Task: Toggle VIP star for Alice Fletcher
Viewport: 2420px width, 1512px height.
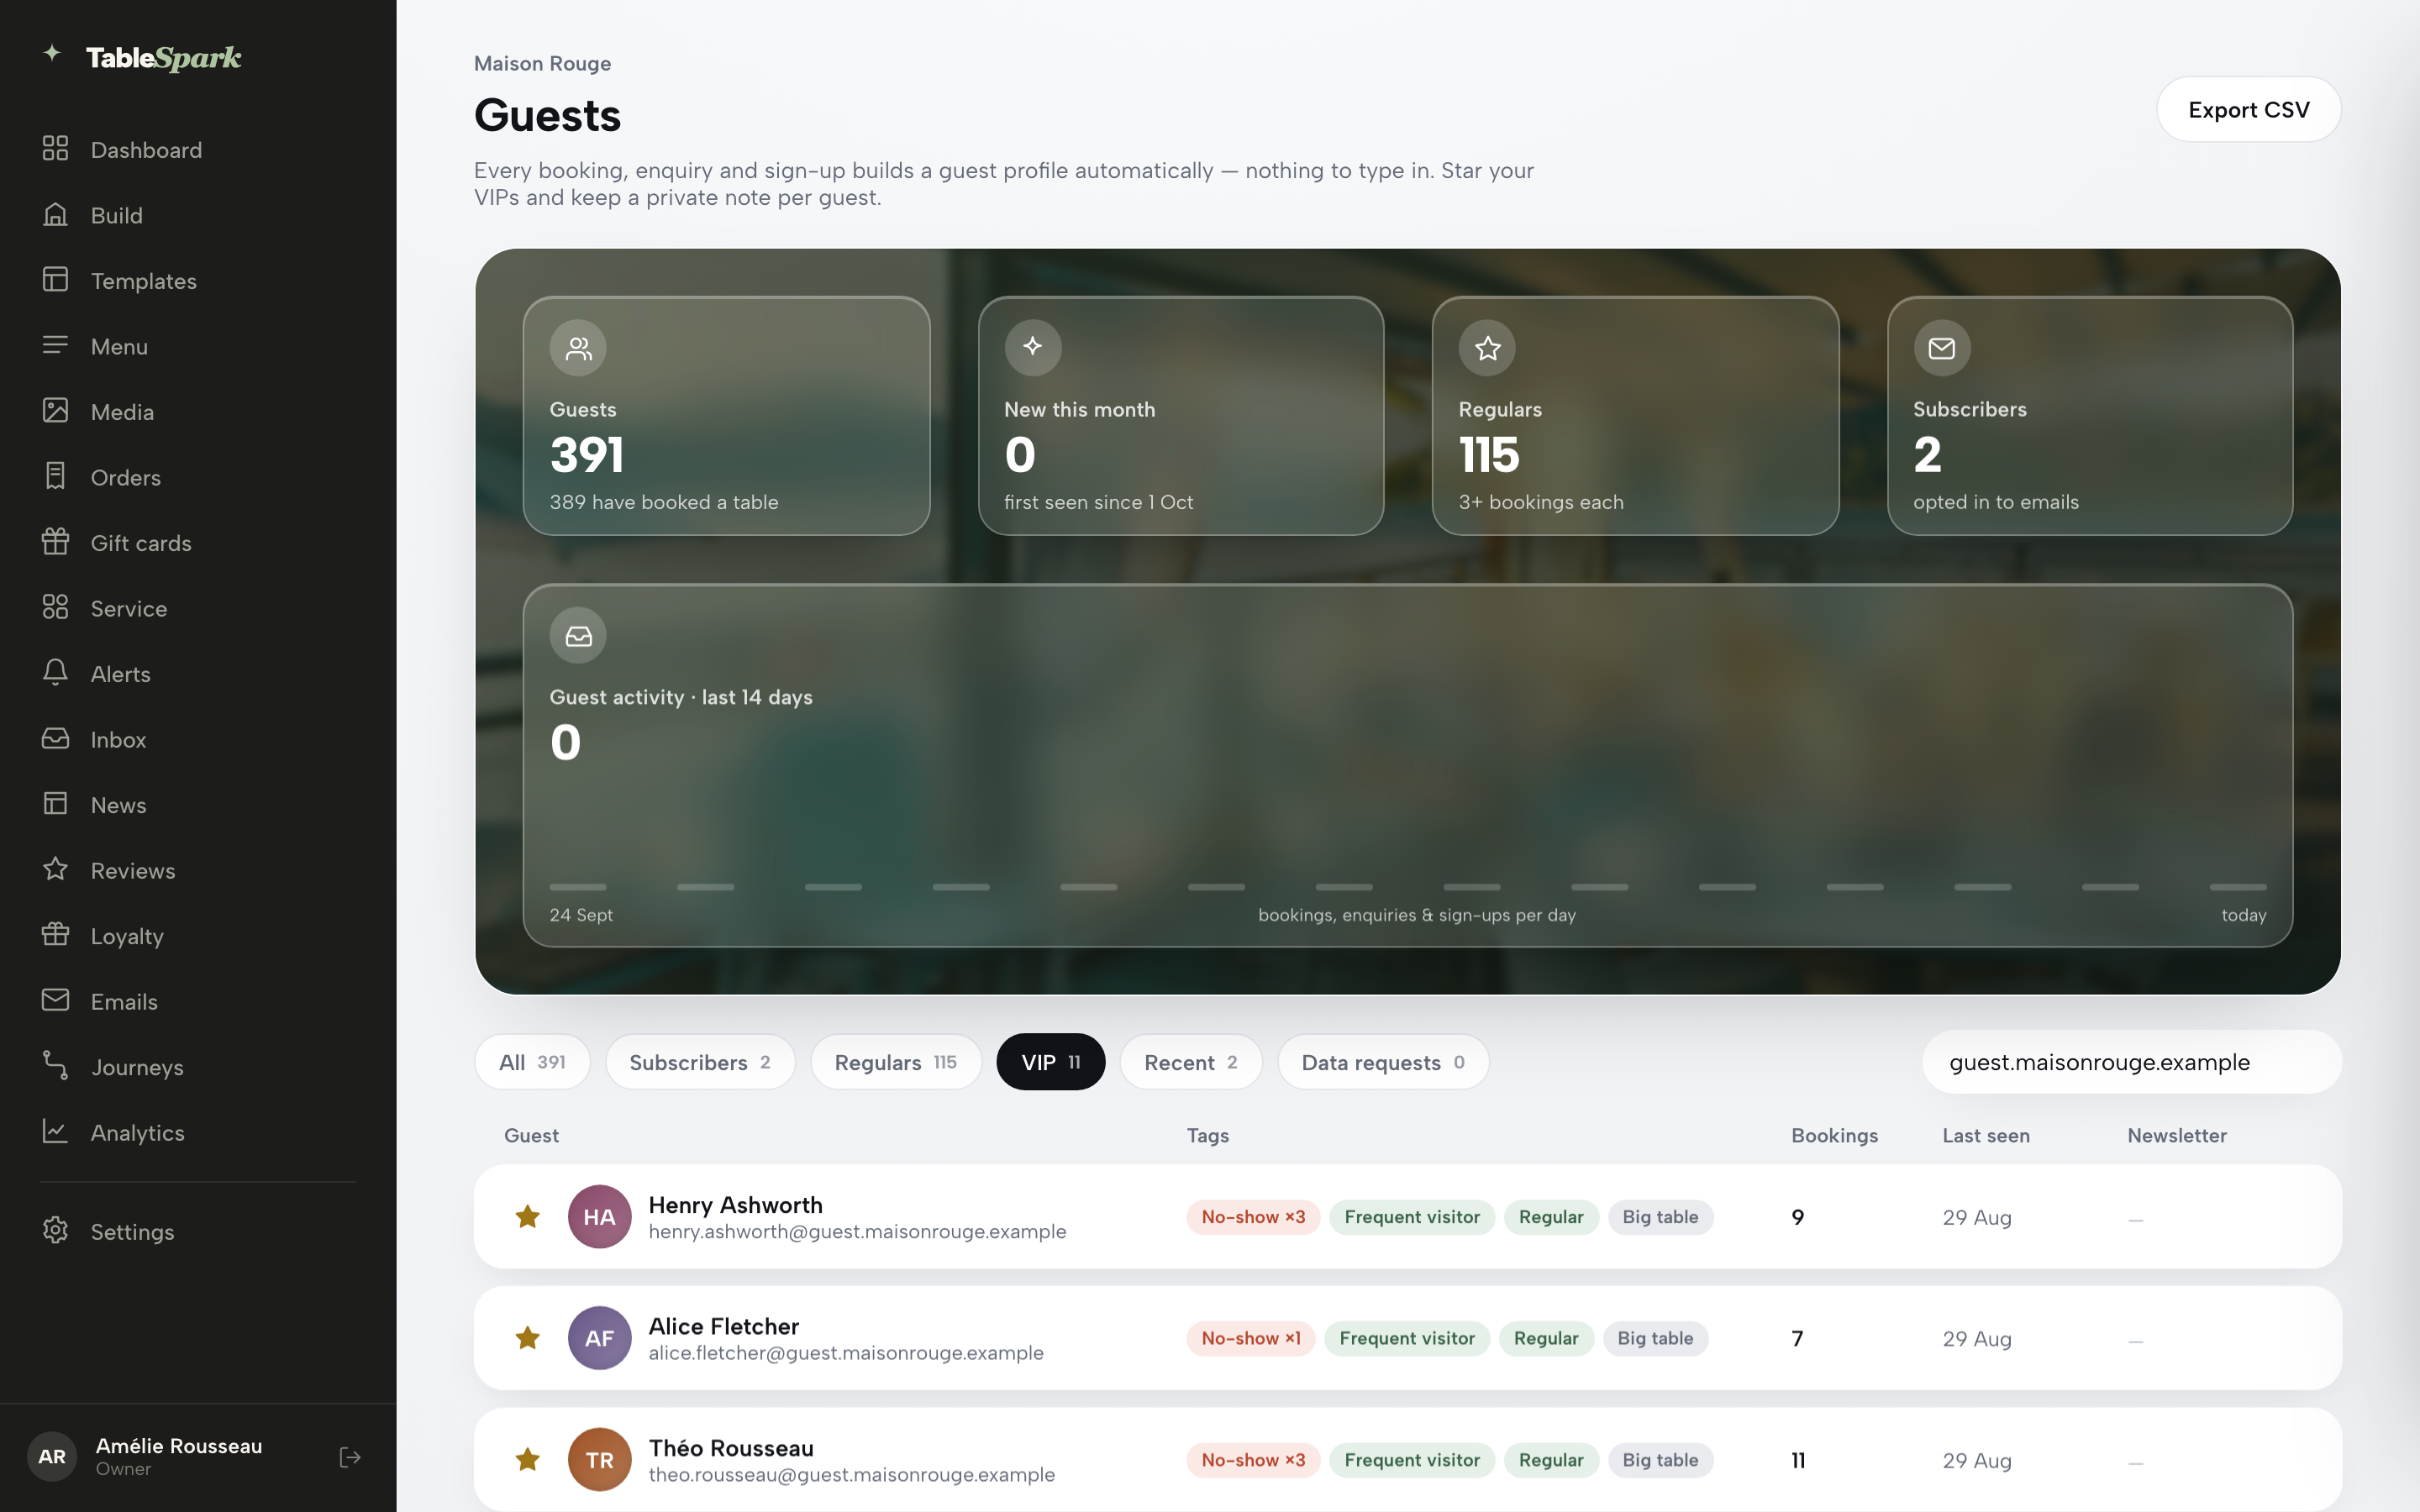Action: [528, 1338]
